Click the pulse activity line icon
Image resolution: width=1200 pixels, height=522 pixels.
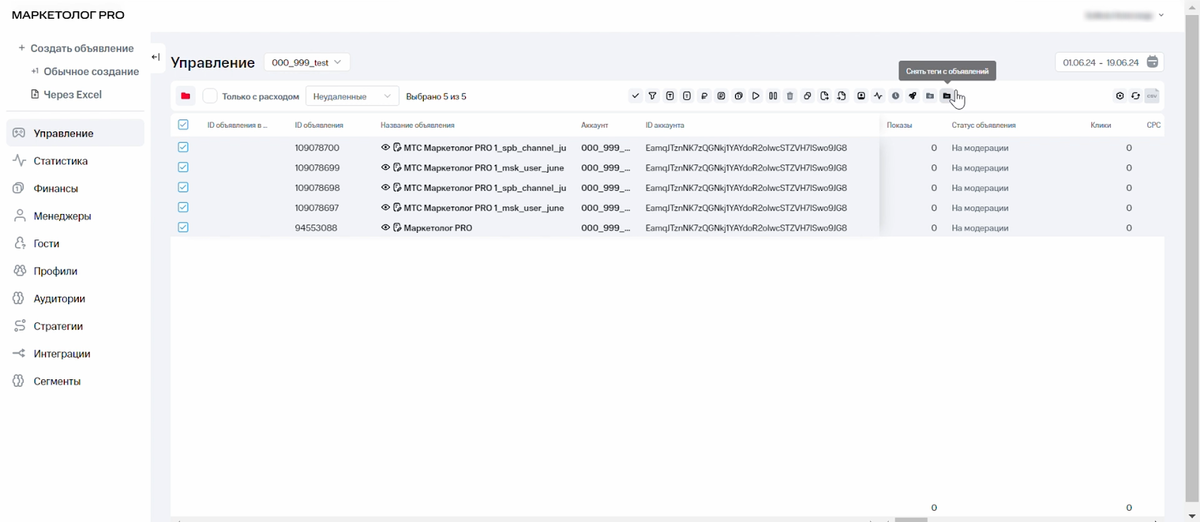(x=878, y=96)
